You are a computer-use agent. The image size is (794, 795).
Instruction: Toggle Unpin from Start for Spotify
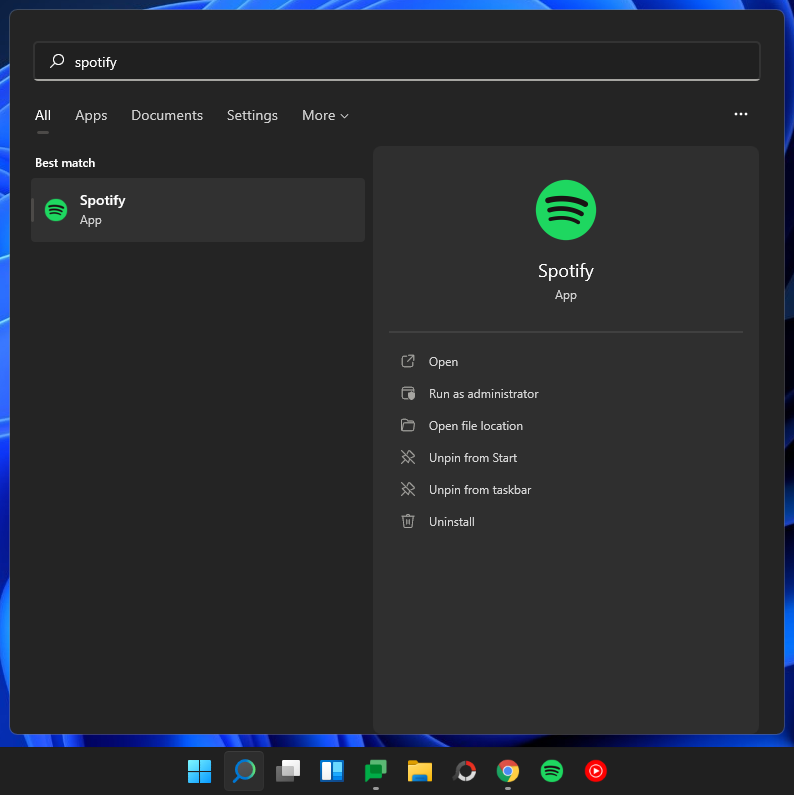coord(472,458)
